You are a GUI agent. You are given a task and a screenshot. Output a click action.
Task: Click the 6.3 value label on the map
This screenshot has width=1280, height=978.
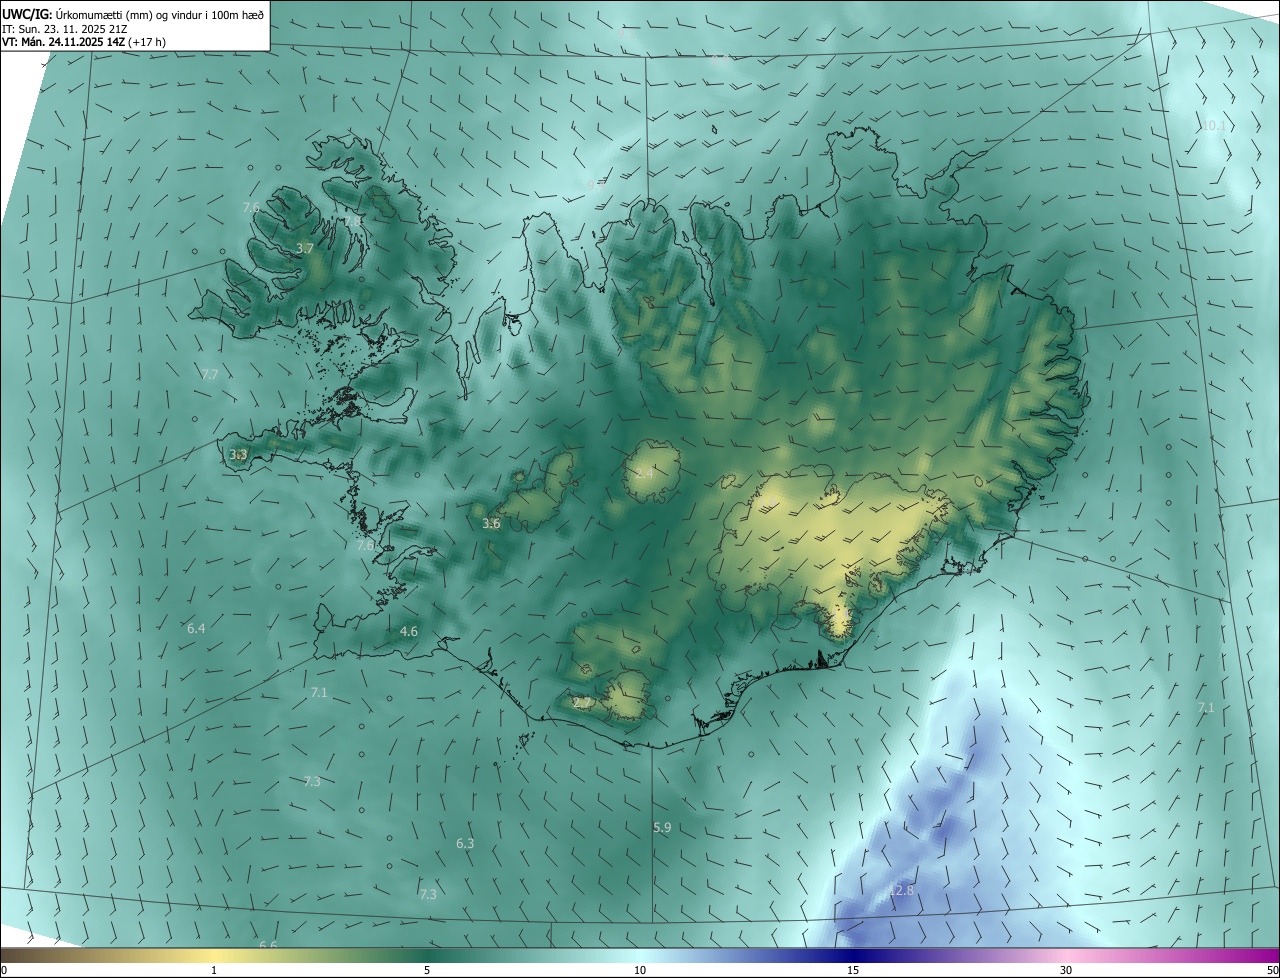[x=465, y=844]
